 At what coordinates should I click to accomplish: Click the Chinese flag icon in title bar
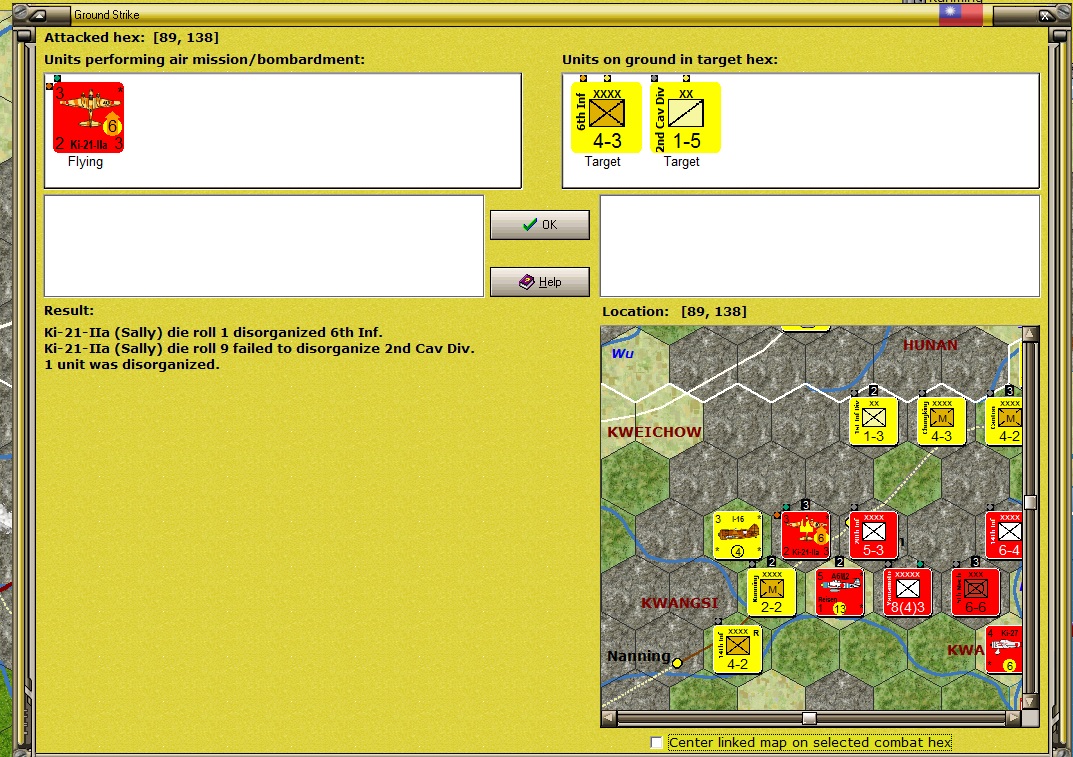click(960, 14)
